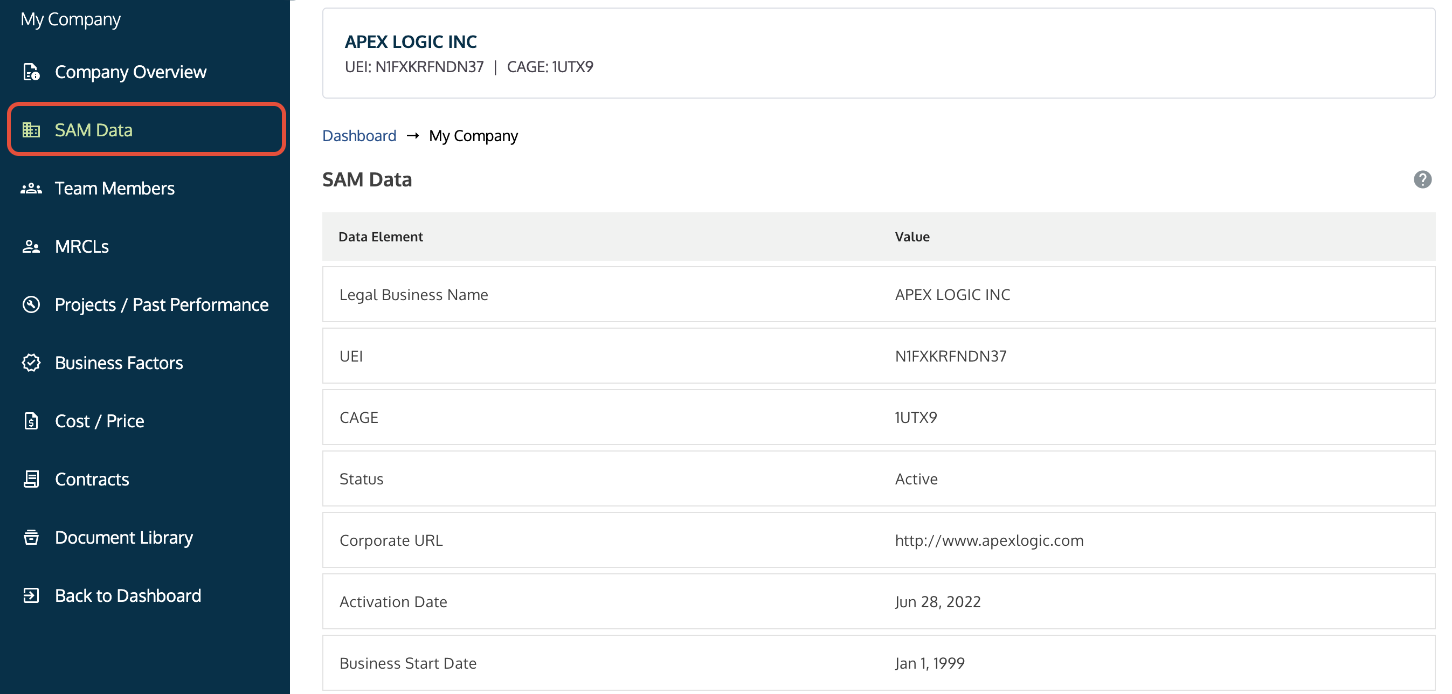Select the Legal Business Name table row

pos(413,294)
